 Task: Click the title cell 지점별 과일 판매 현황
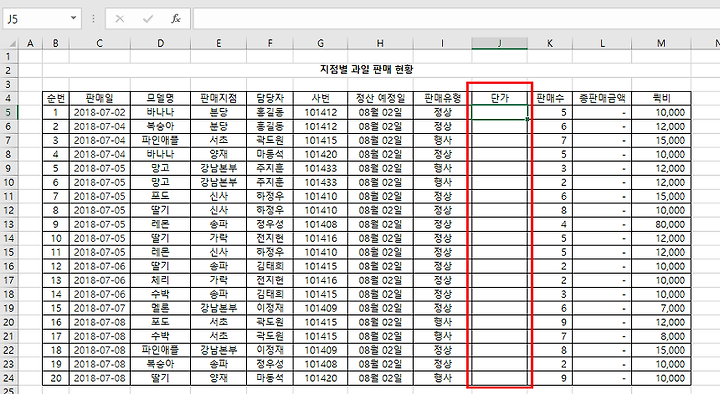[366, 70]
